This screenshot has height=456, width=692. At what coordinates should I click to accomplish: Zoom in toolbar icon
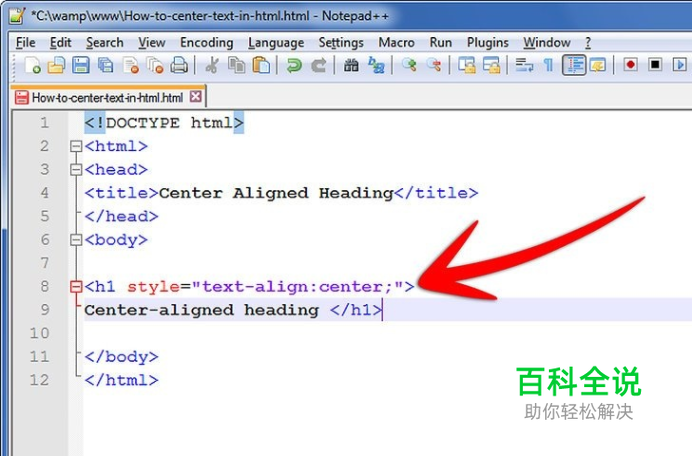coord(409,66)
